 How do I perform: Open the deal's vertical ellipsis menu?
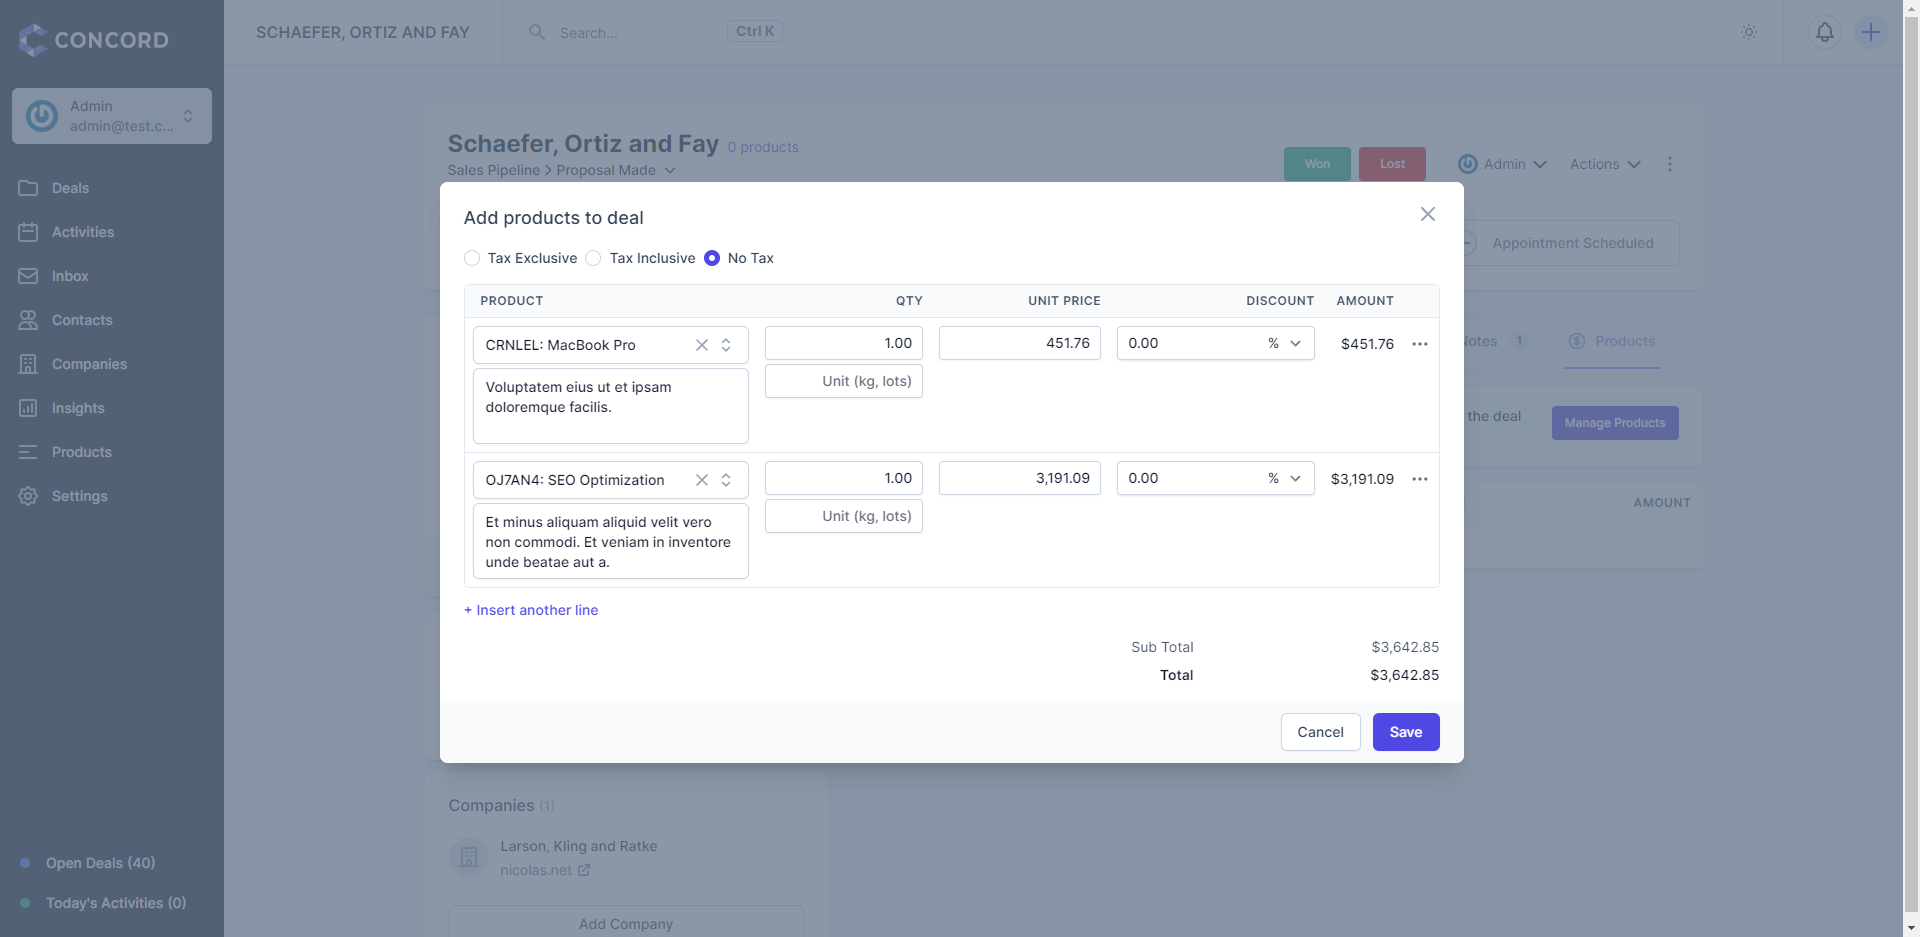point(1670,164)
